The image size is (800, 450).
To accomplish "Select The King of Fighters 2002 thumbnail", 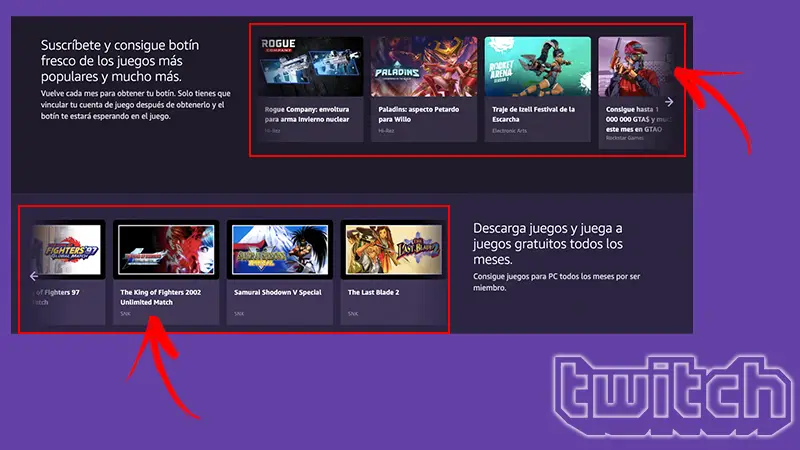I will tap(166, 250).
